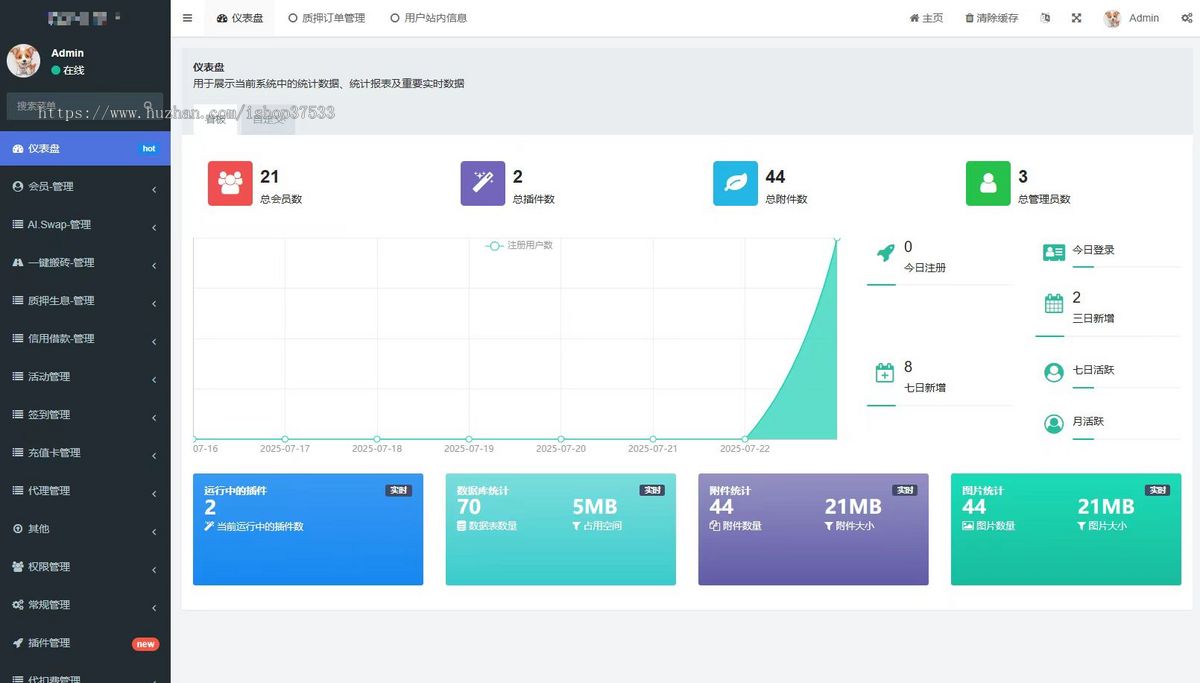
Task: Click the 占用空间 filter icon
Action: 576,526
